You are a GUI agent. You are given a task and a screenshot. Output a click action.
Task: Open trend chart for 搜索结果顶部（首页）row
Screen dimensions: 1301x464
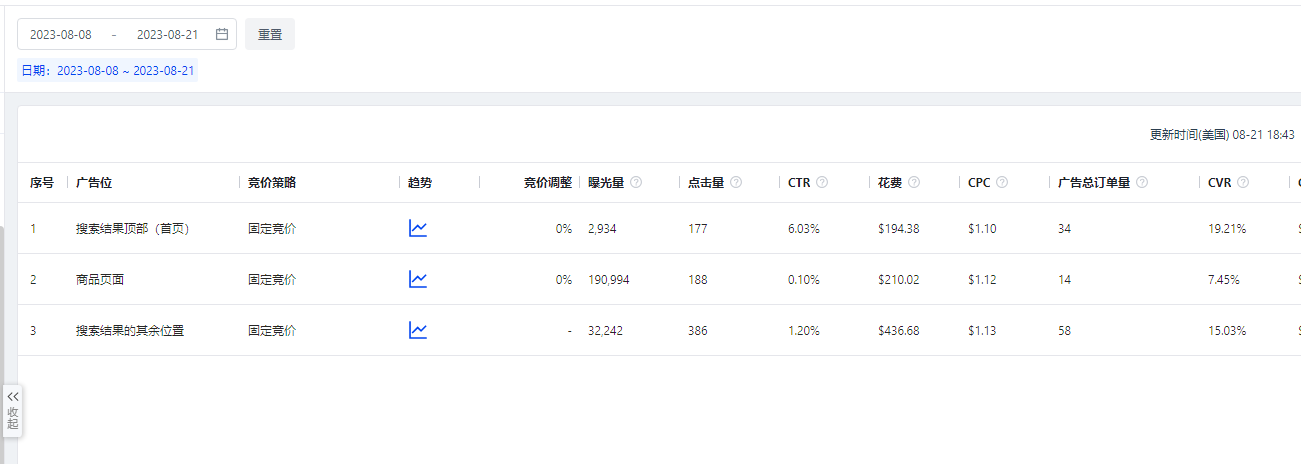(418, 228)
